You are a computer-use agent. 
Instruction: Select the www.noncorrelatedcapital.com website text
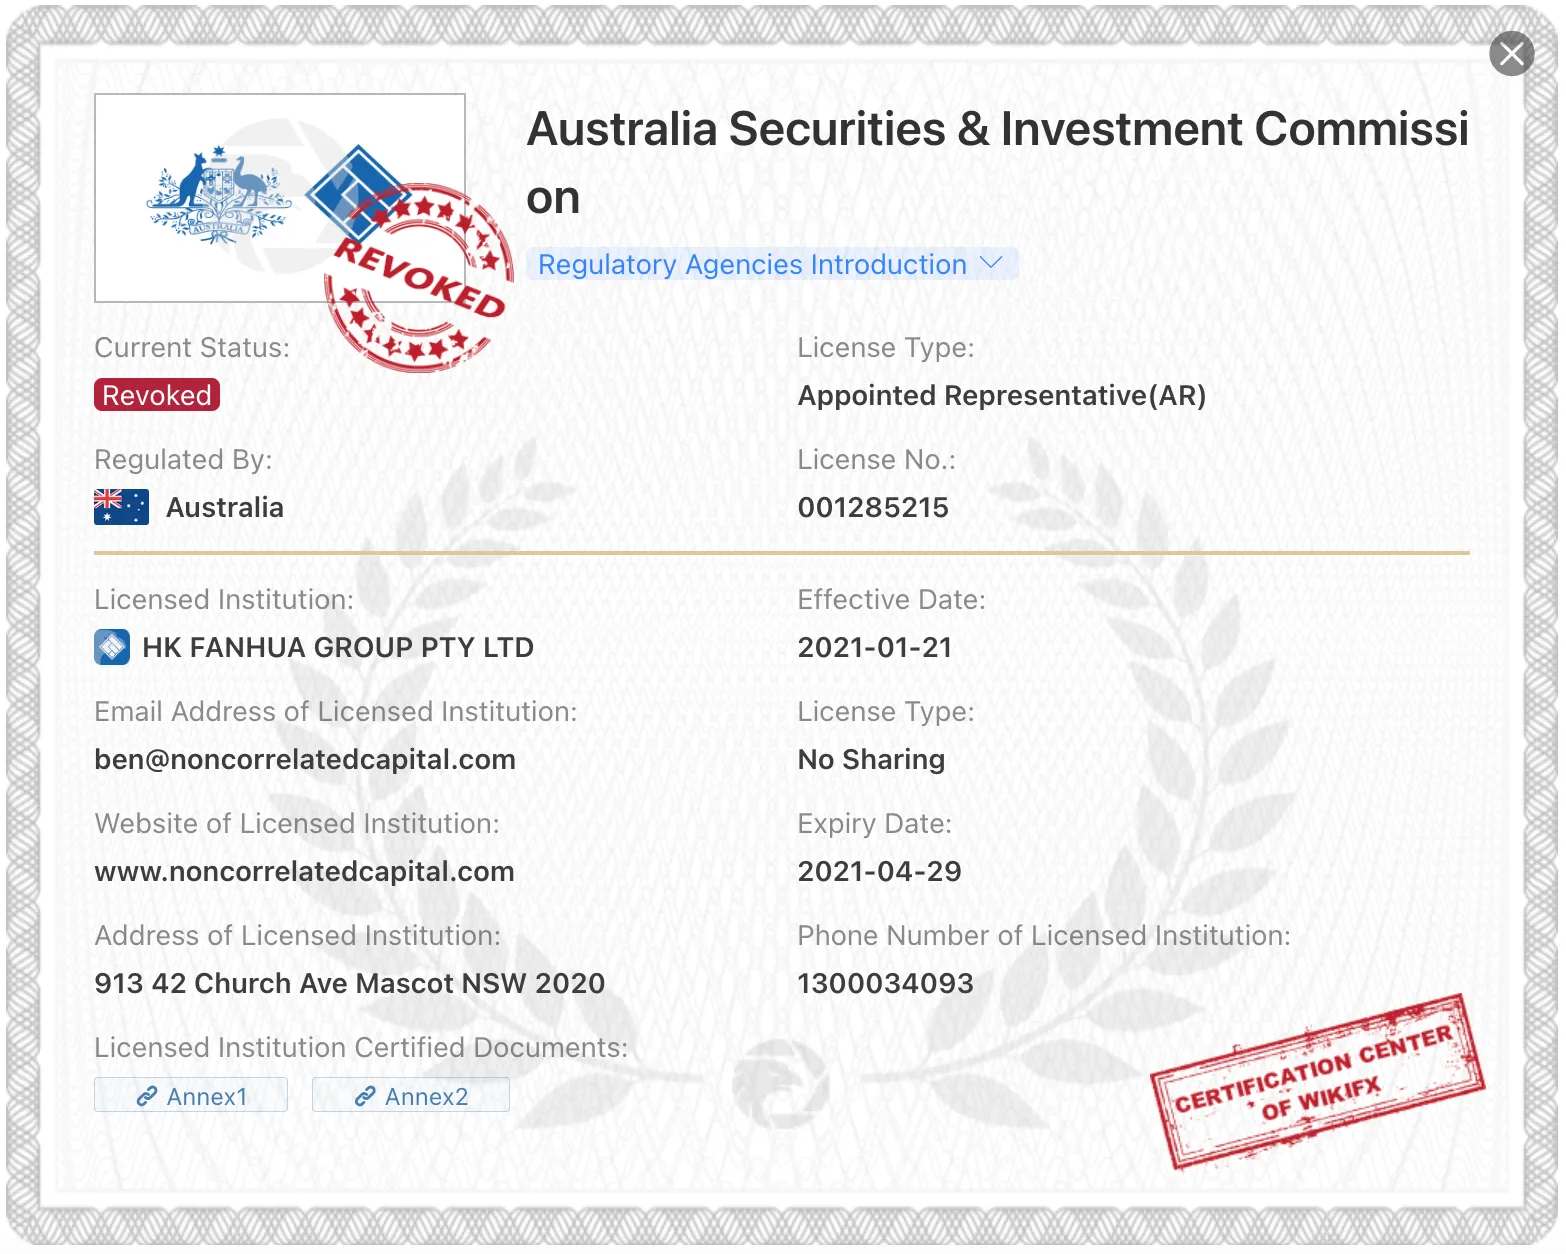[304, 871]
